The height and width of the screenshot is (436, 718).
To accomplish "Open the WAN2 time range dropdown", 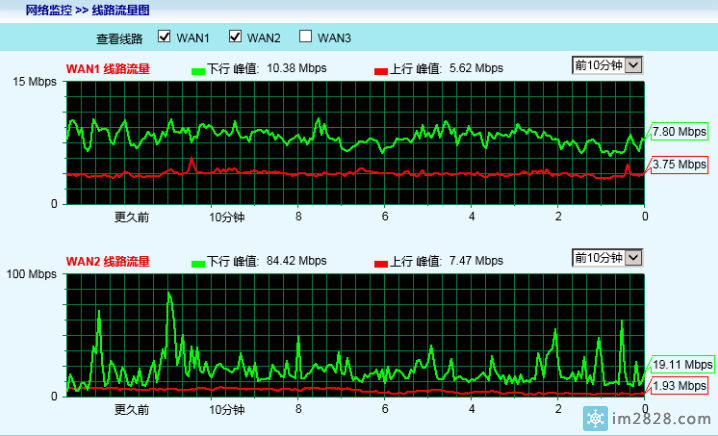I will [606, 258].
